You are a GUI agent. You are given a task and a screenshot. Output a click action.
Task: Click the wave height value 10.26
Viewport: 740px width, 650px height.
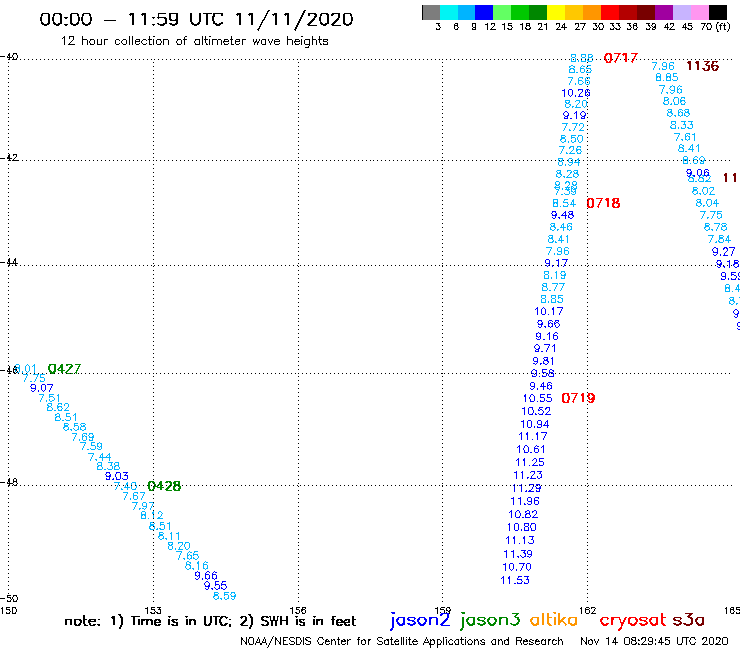(x=576, y=93)
